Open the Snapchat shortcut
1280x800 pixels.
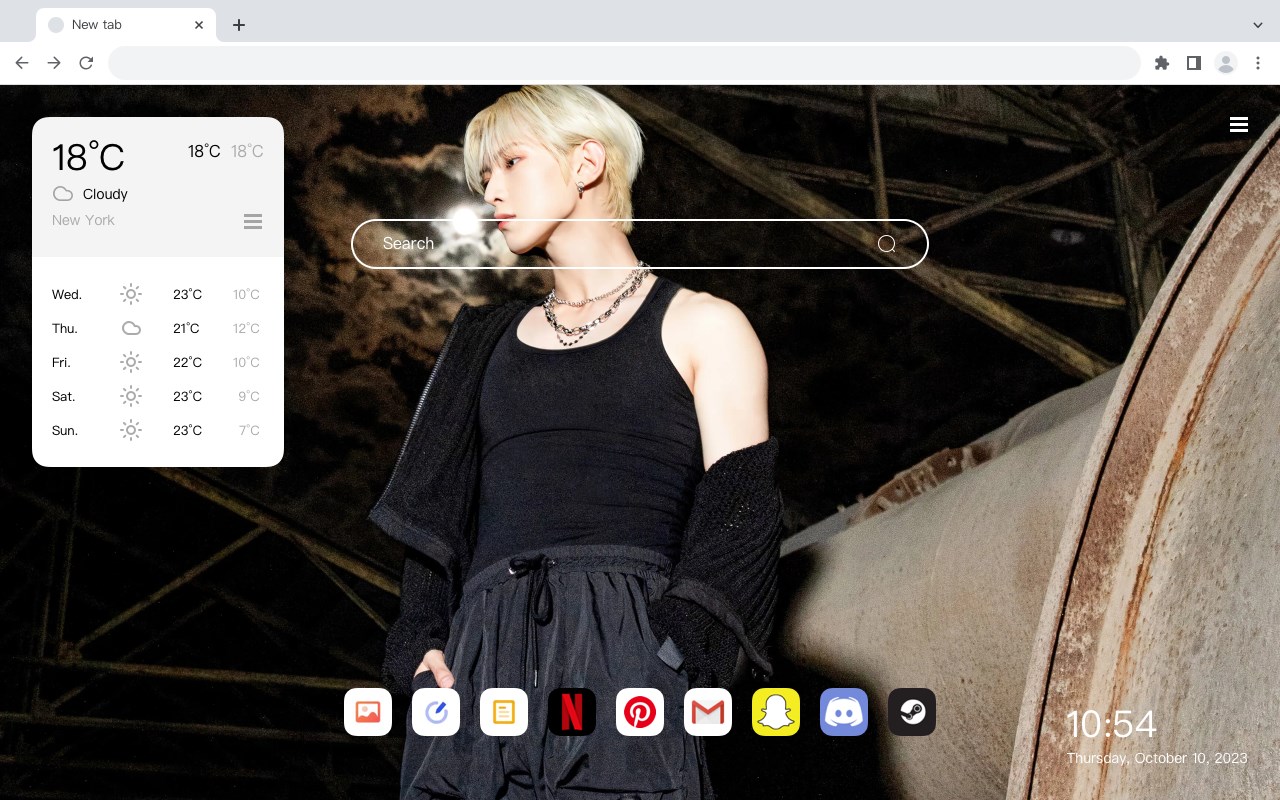(x=776, y=712)
